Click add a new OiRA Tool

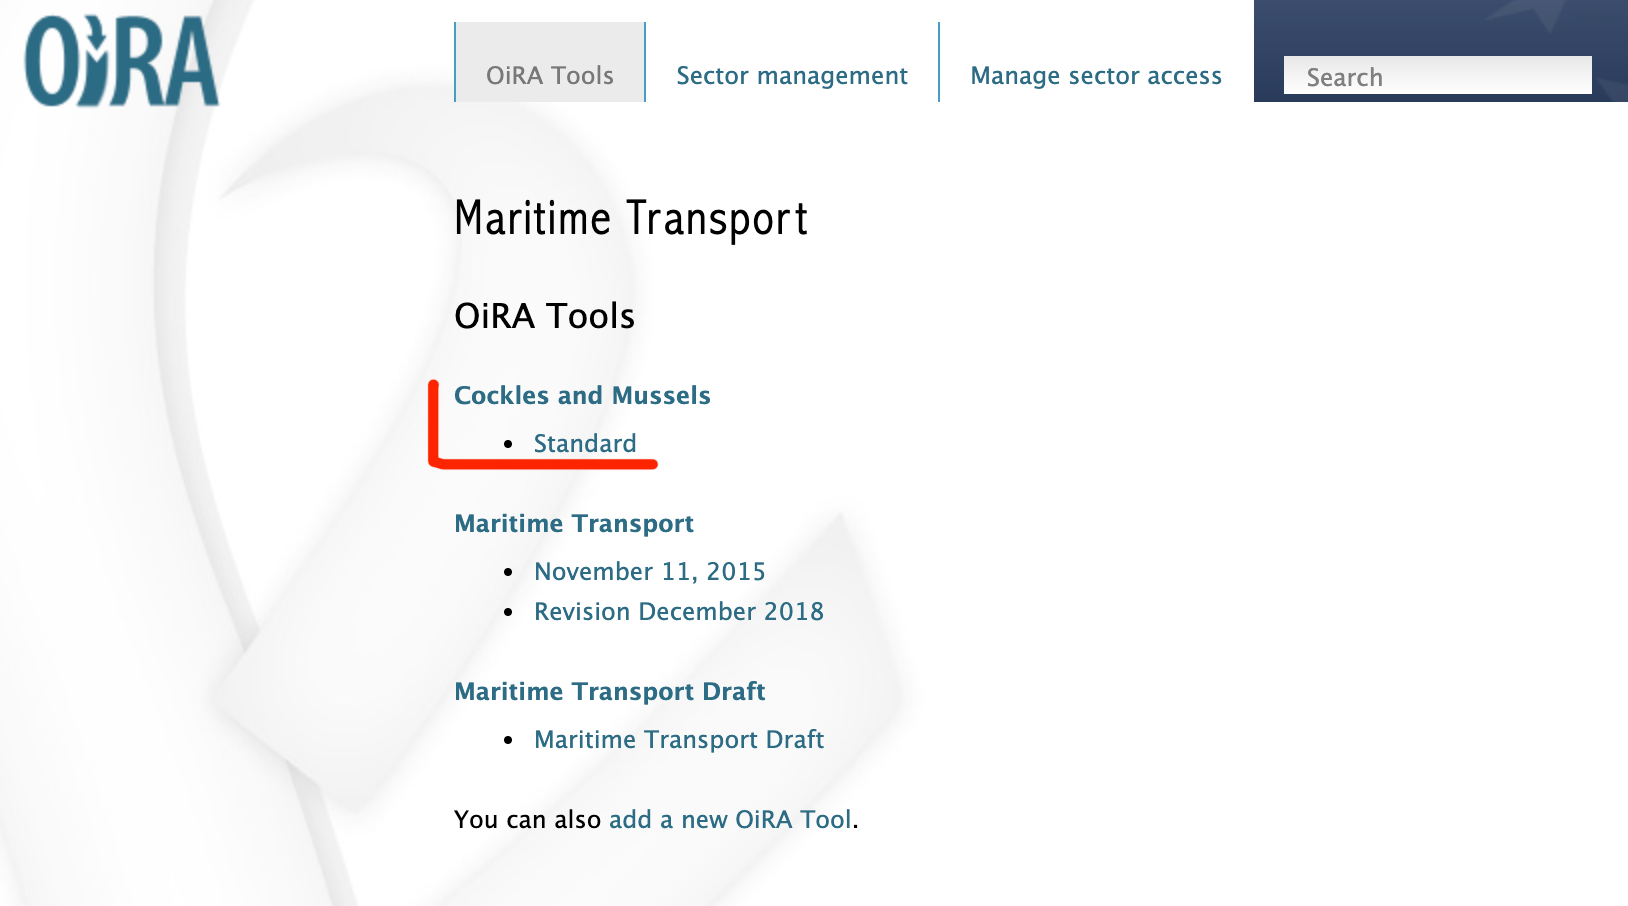[732, 819]
